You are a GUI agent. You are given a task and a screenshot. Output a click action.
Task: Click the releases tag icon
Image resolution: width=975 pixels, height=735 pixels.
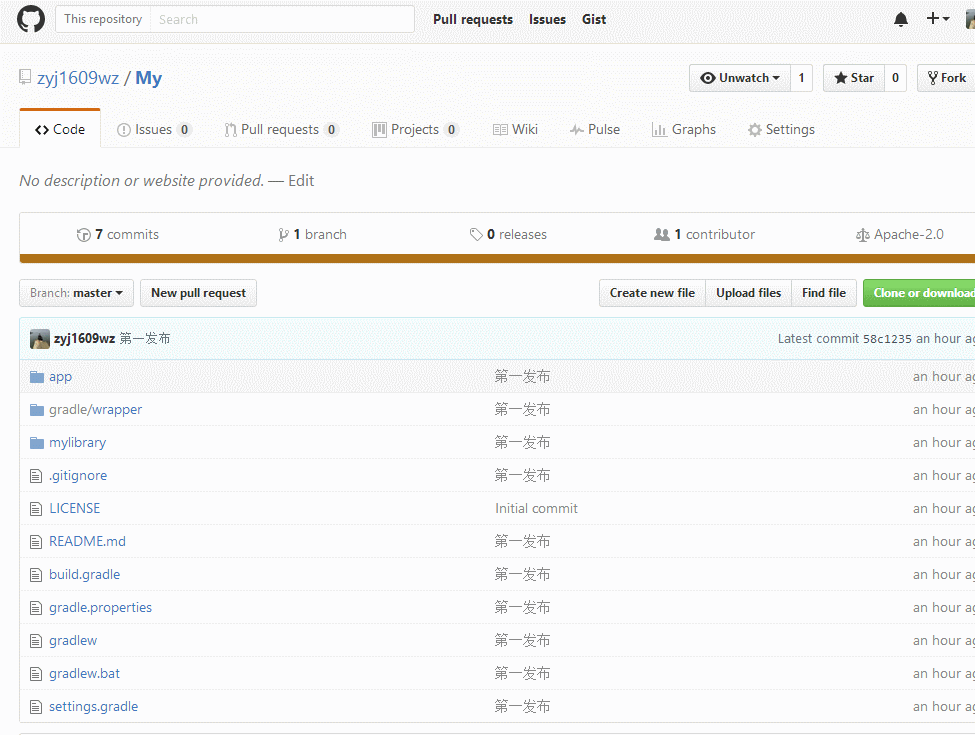click(x=476, y=235)
